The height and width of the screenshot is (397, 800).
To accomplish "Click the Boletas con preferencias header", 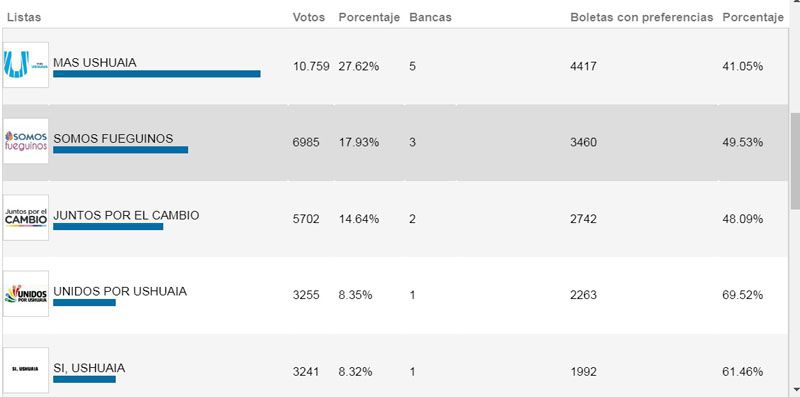I will pos(641,17).
